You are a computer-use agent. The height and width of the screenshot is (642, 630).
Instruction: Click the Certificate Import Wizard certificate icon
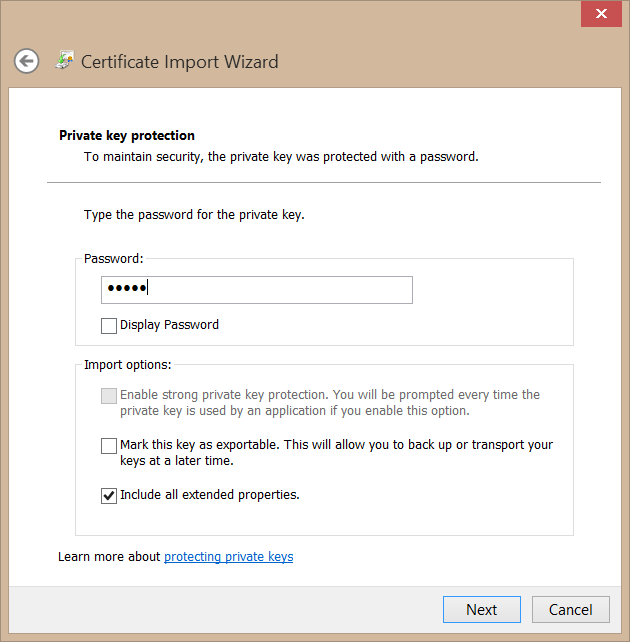click(64, 60)
